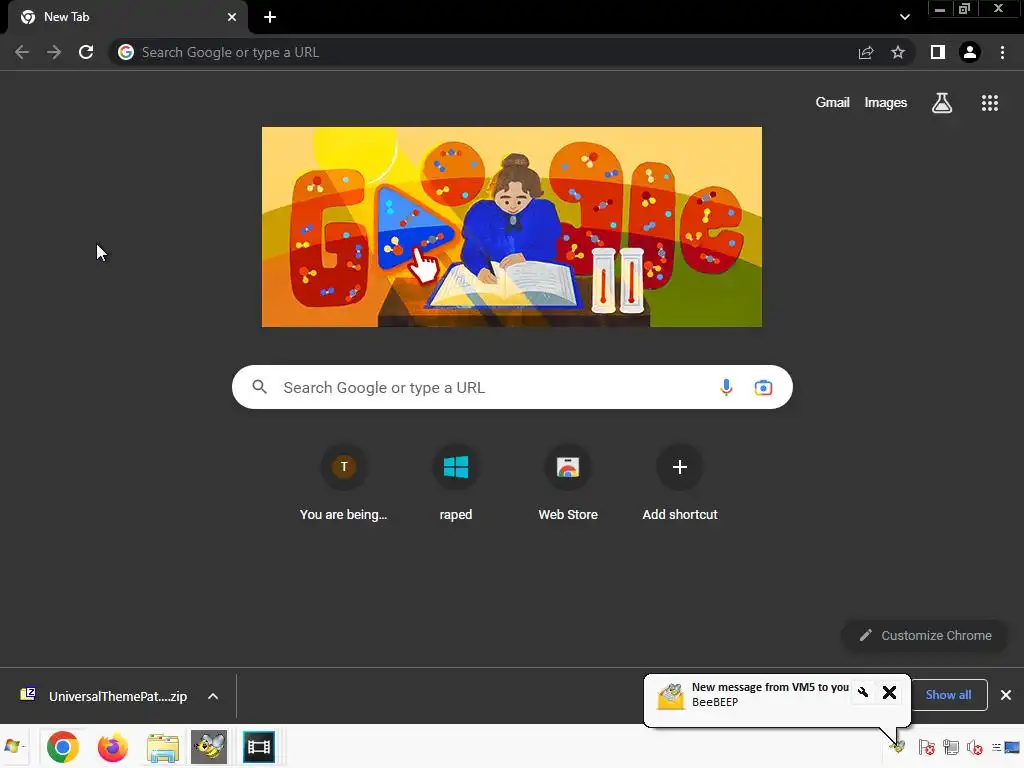Image resolution: width=1024 pixels, height=768 pixels.
Task: Open the Chrome three-dot menu
Action: 1002,52
